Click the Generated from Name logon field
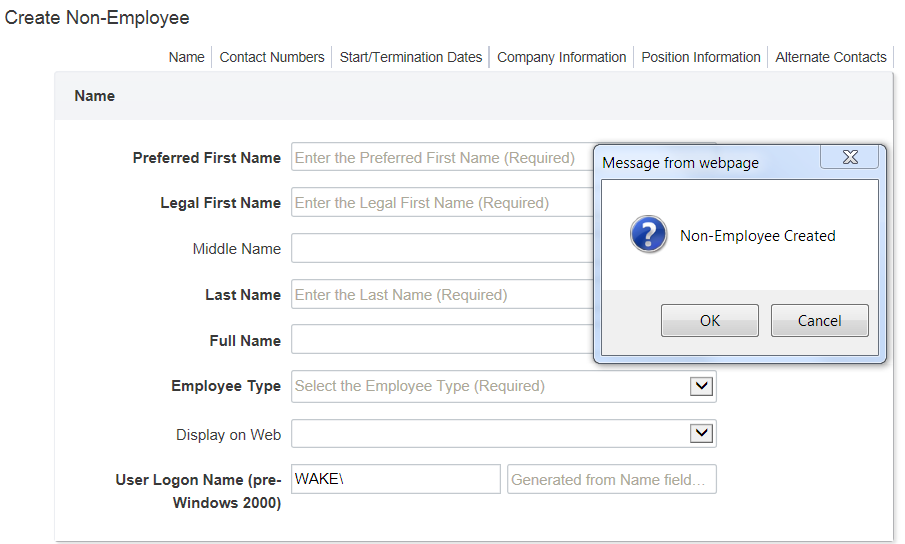905x544 pixels. [x=612, y=479]
